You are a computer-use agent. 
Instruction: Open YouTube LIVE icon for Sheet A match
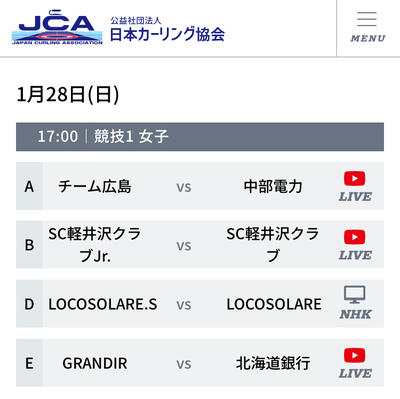[x=355, y=186]
